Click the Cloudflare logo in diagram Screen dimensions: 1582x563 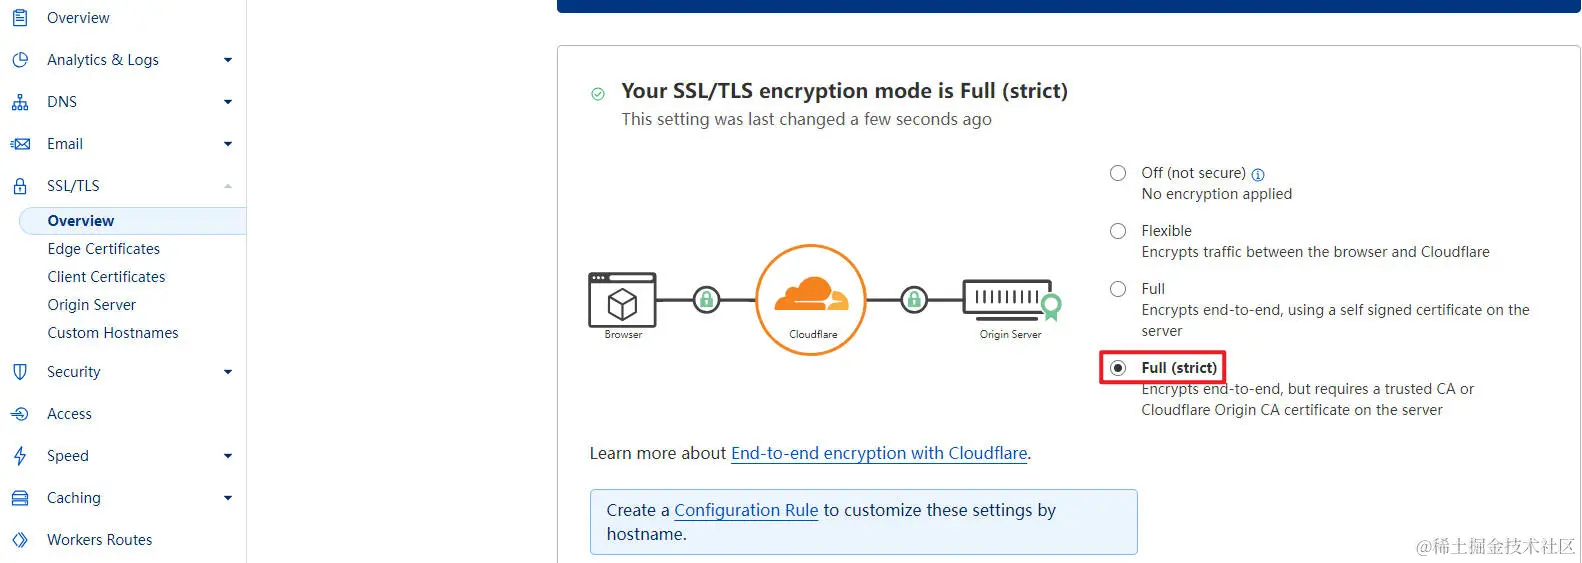pos(811,298)
